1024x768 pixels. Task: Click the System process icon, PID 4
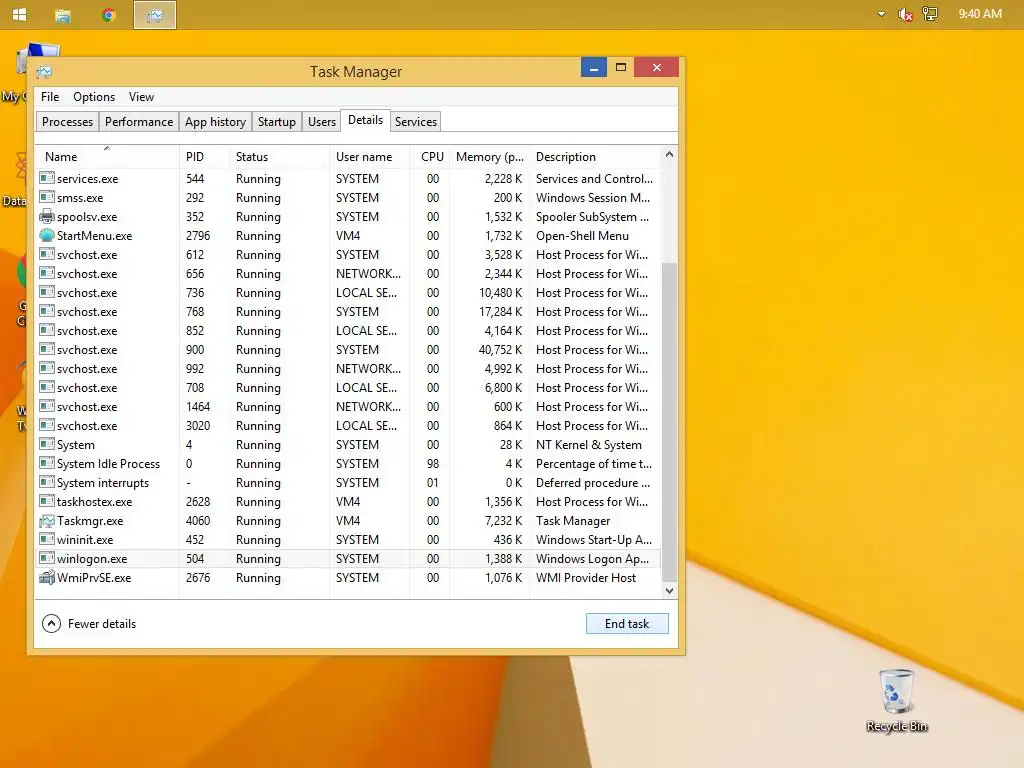tap(46, 444)
